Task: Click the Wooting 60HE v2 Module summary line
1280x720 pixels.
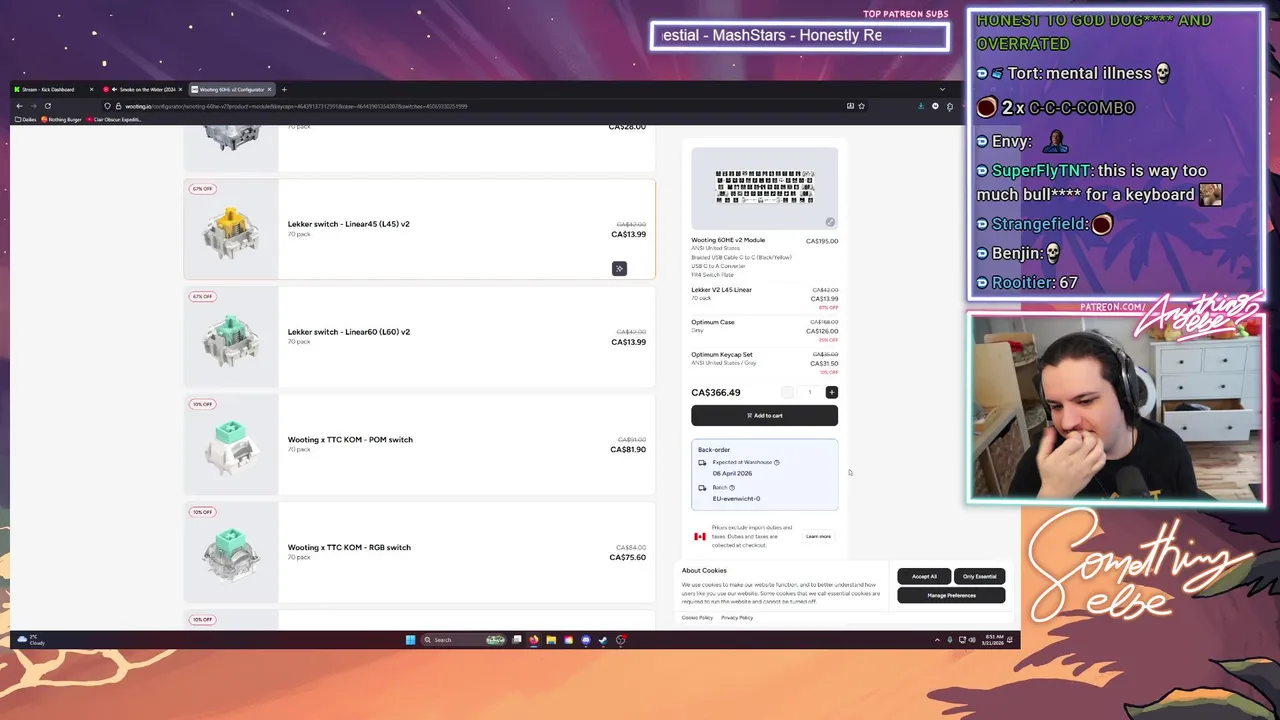Action: tap(764, 255)
